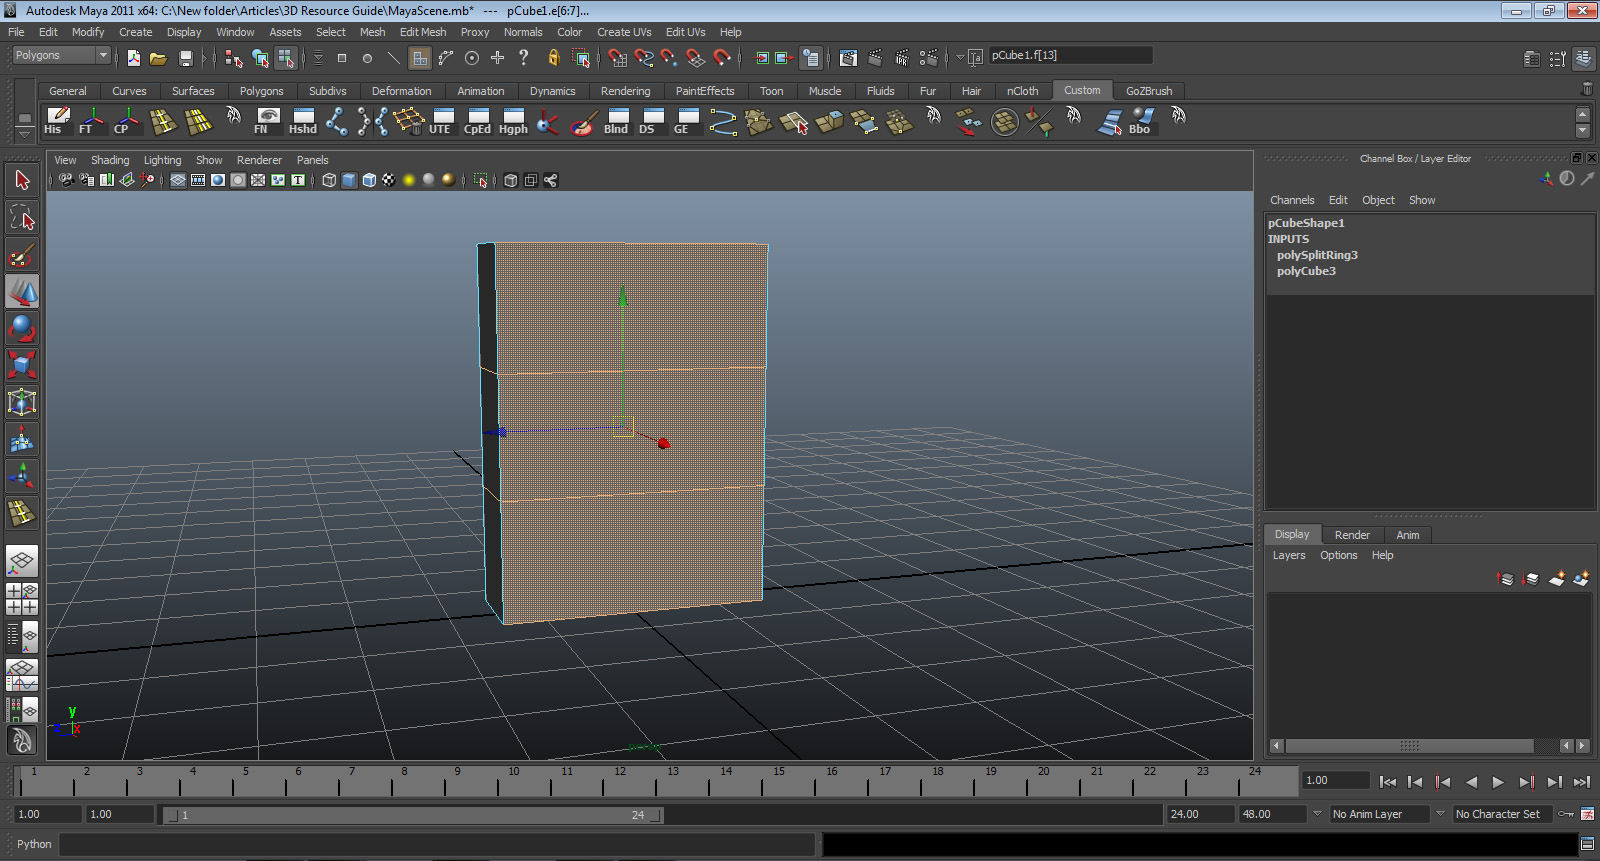Toggle the auto keyframe key button
Image resolution: width=1600 pixels, height=861 pixels.
[1566, 814]
